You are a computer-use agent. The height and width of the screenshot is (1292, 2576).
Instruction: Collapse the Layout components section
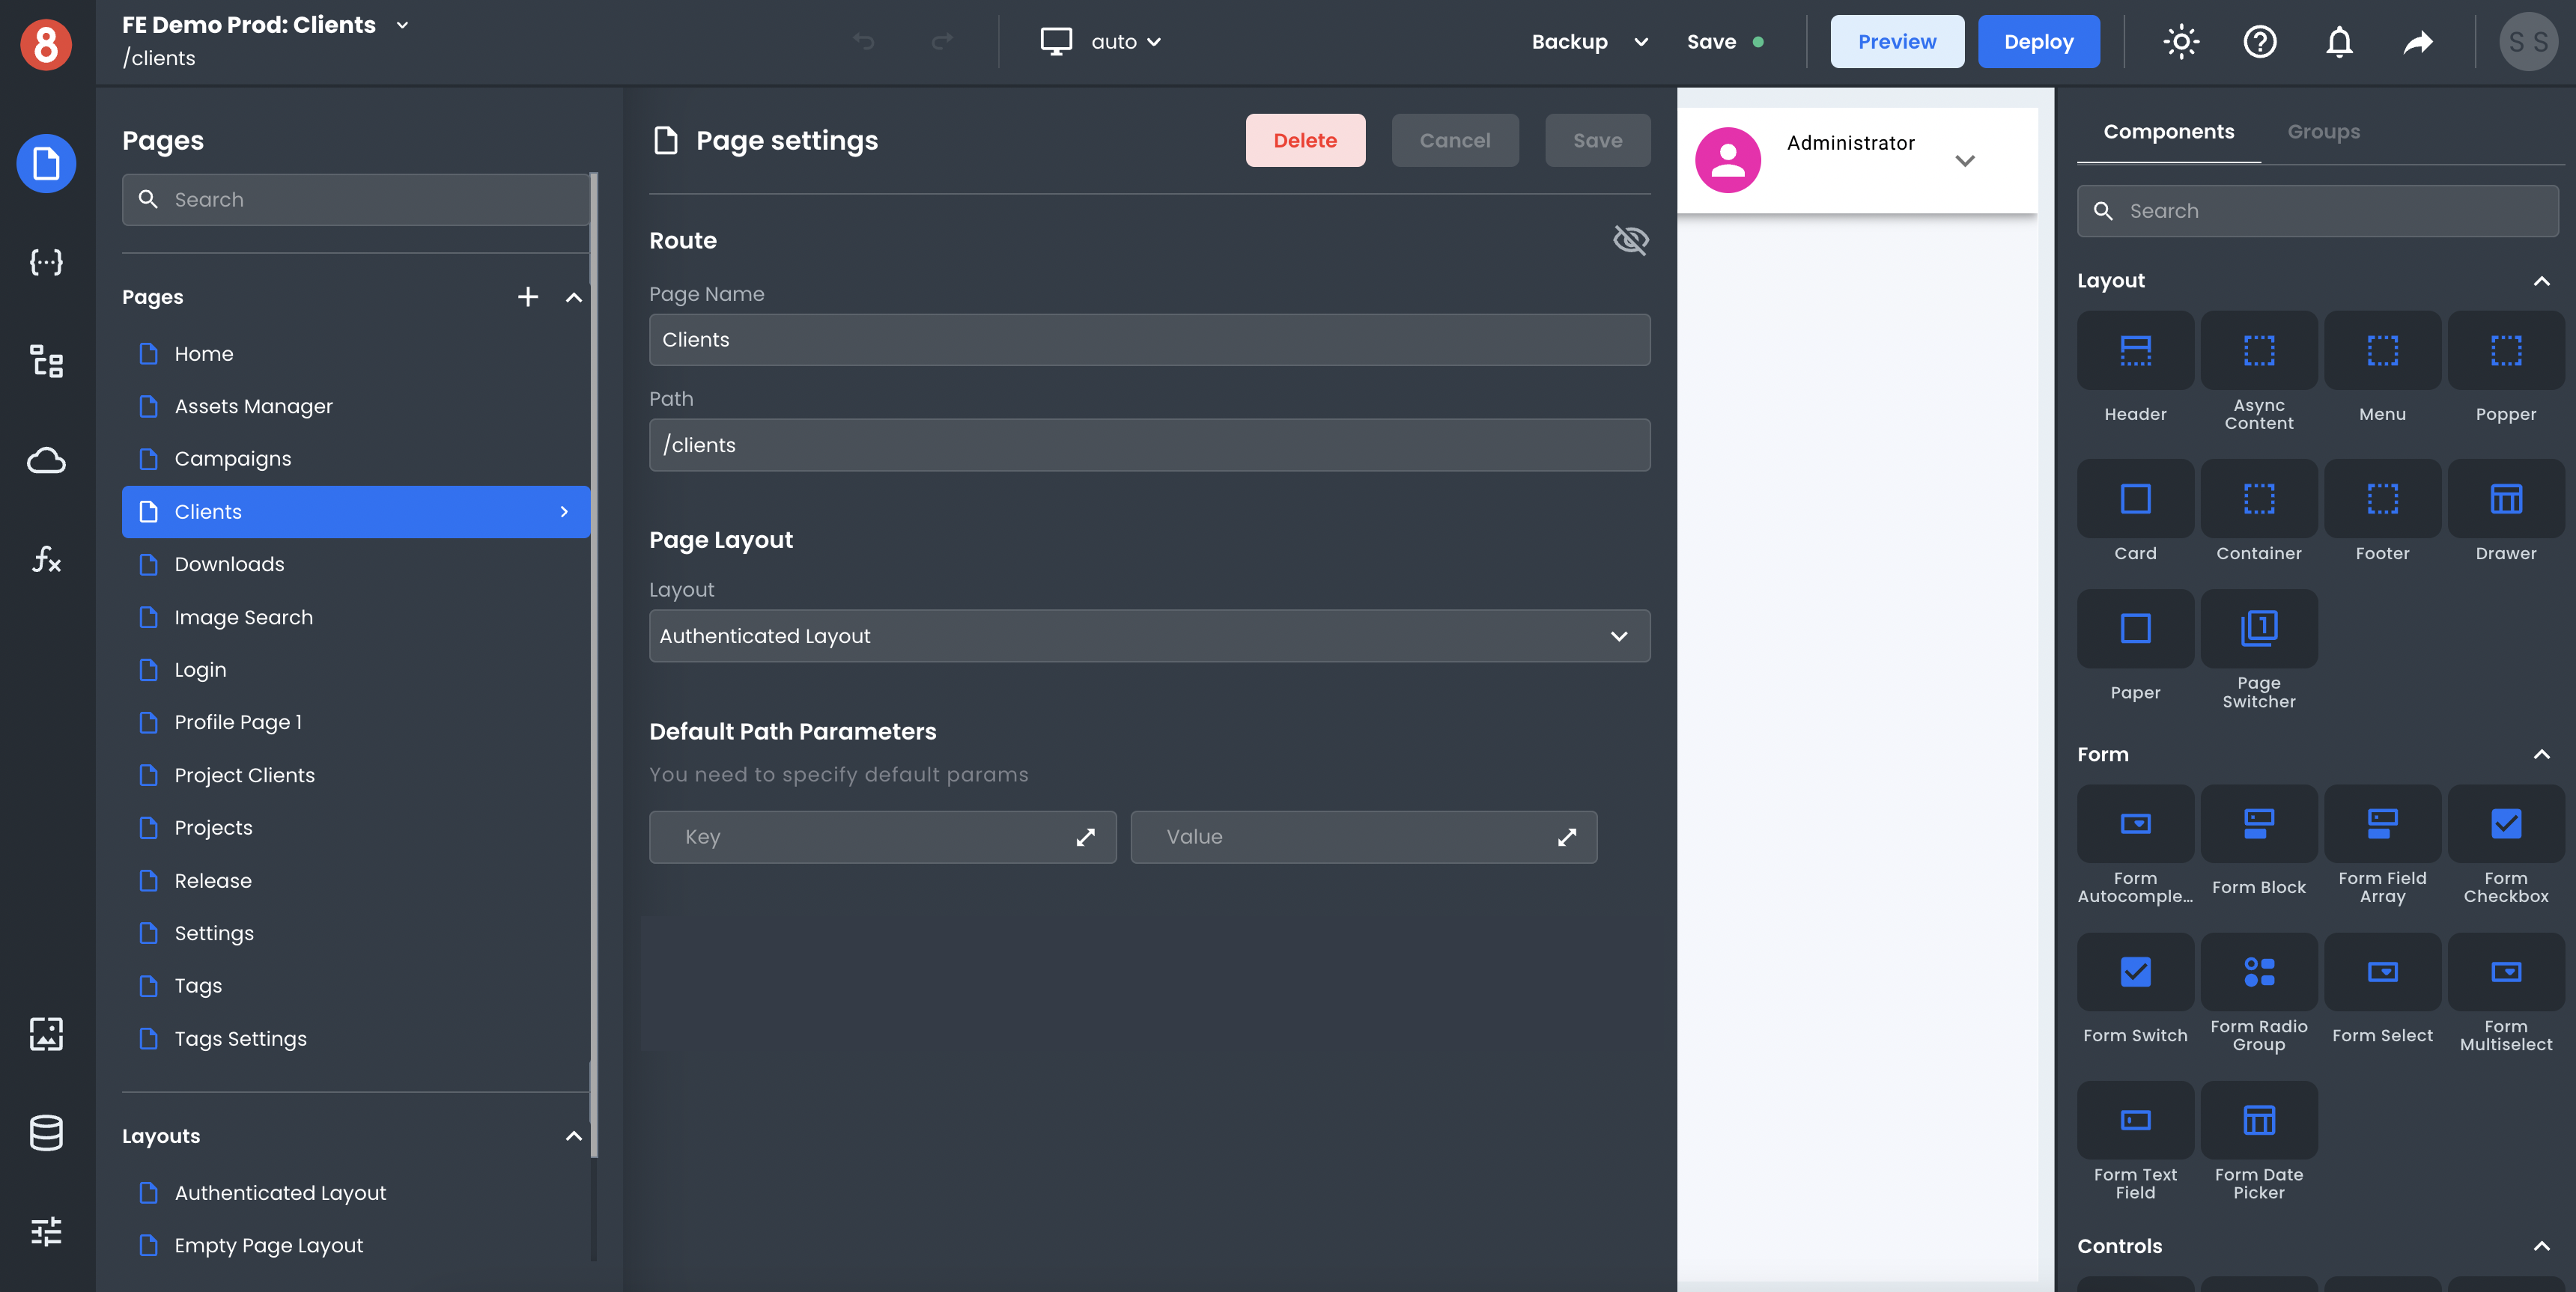pos(2541,281)
